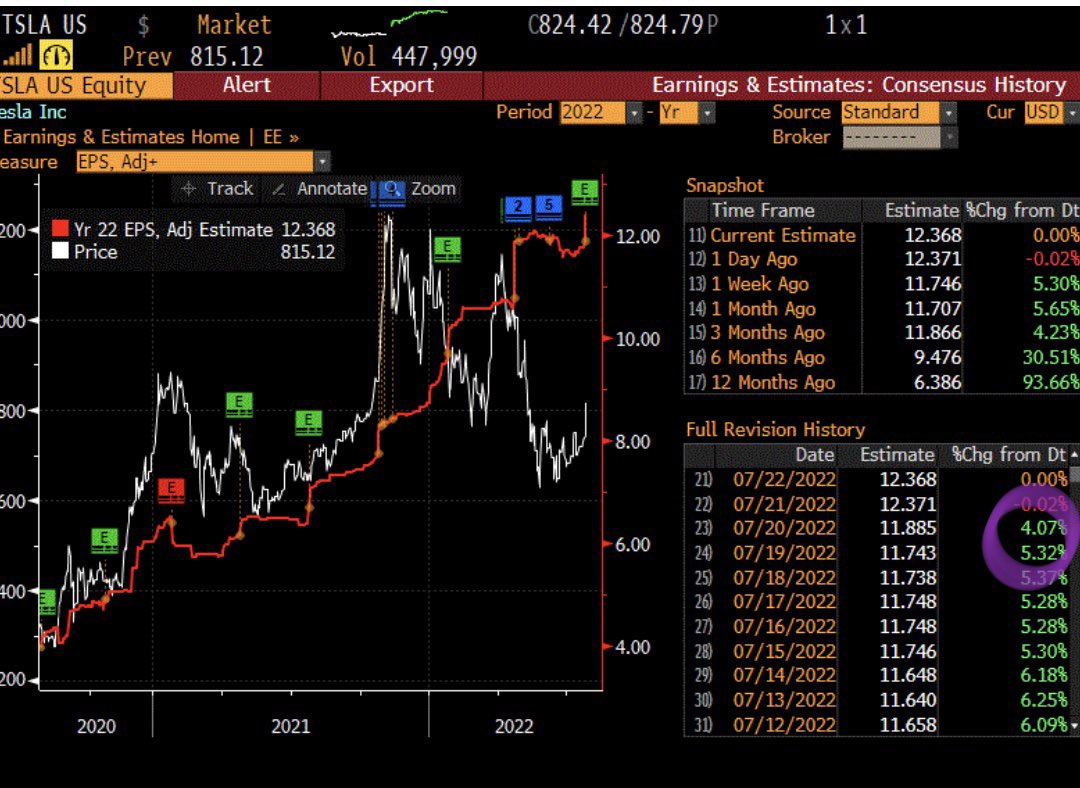Click revision date 07/15/2022

[785, 652]
